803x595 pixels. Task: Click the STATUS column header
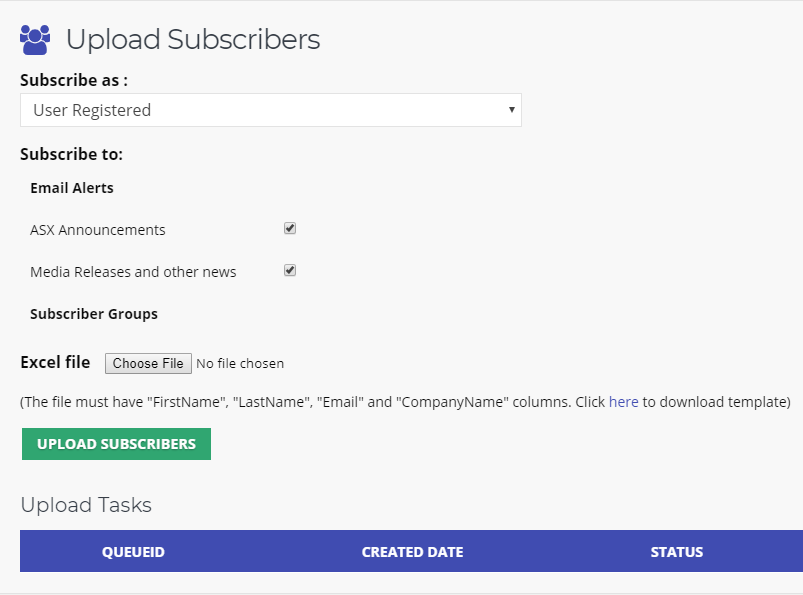pyautogui.click(x=677, y=552)
